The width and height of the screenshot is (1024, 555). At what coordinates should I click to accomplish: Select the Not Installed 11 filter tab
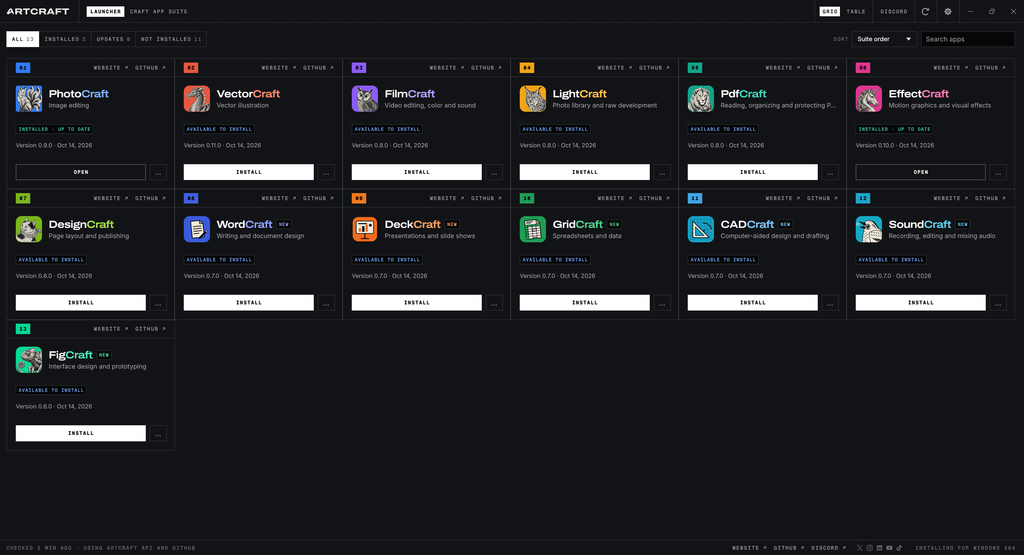tap(171, 39)
